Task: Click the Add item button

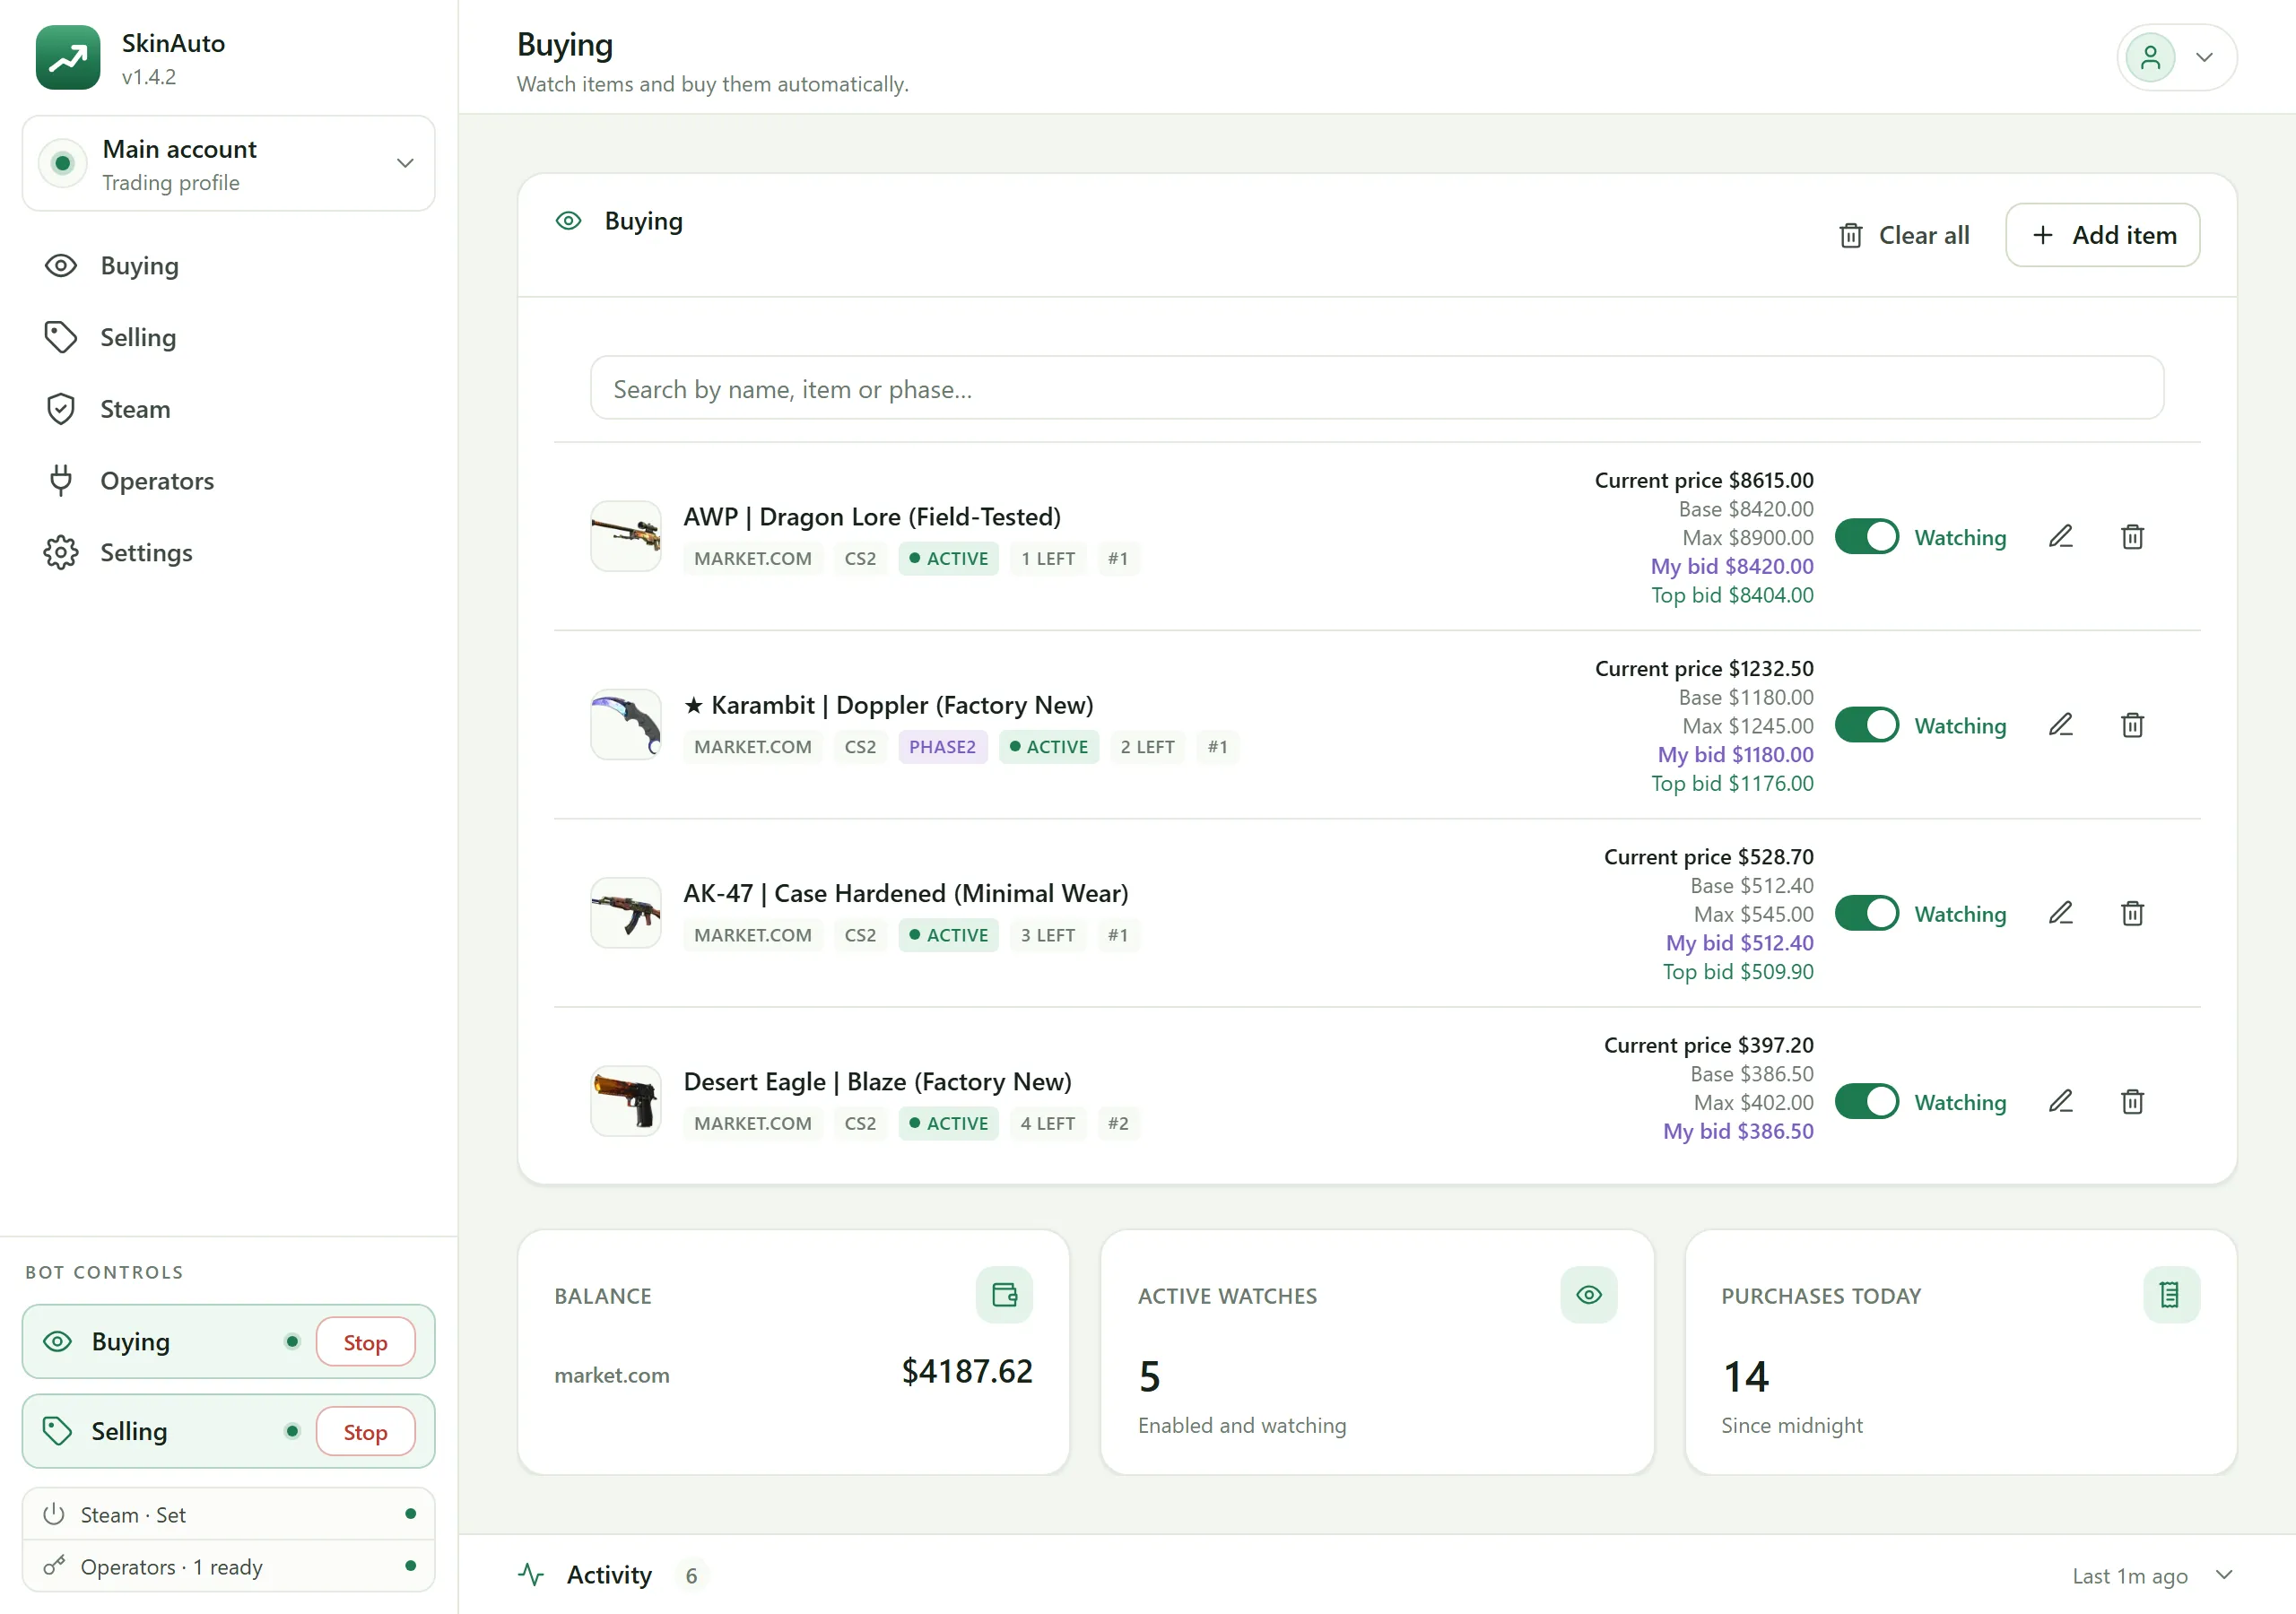Action: coord(2102,236)
